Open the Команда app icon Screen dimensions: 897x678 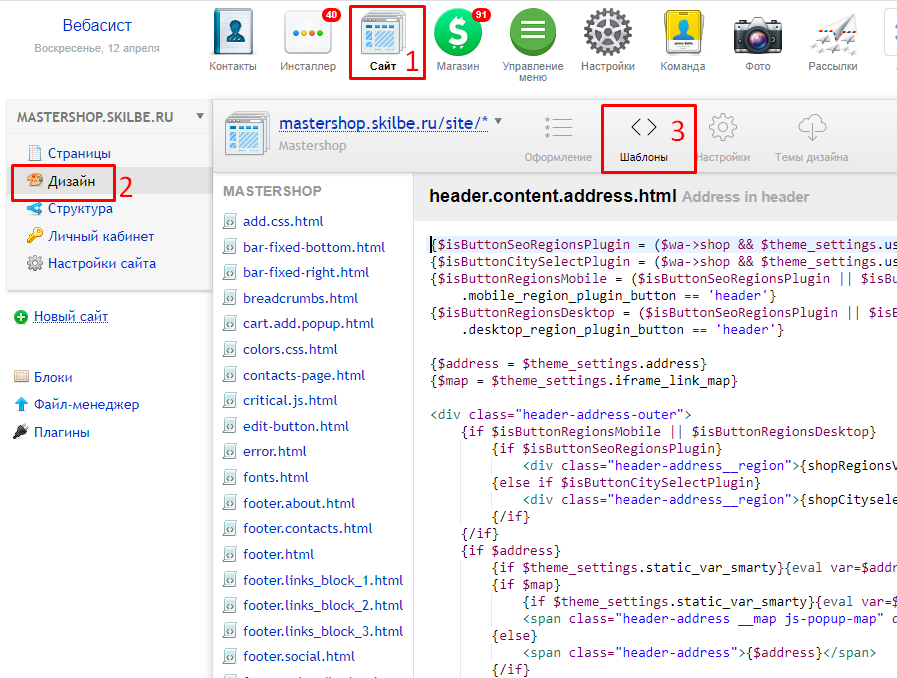pos(683,34)
